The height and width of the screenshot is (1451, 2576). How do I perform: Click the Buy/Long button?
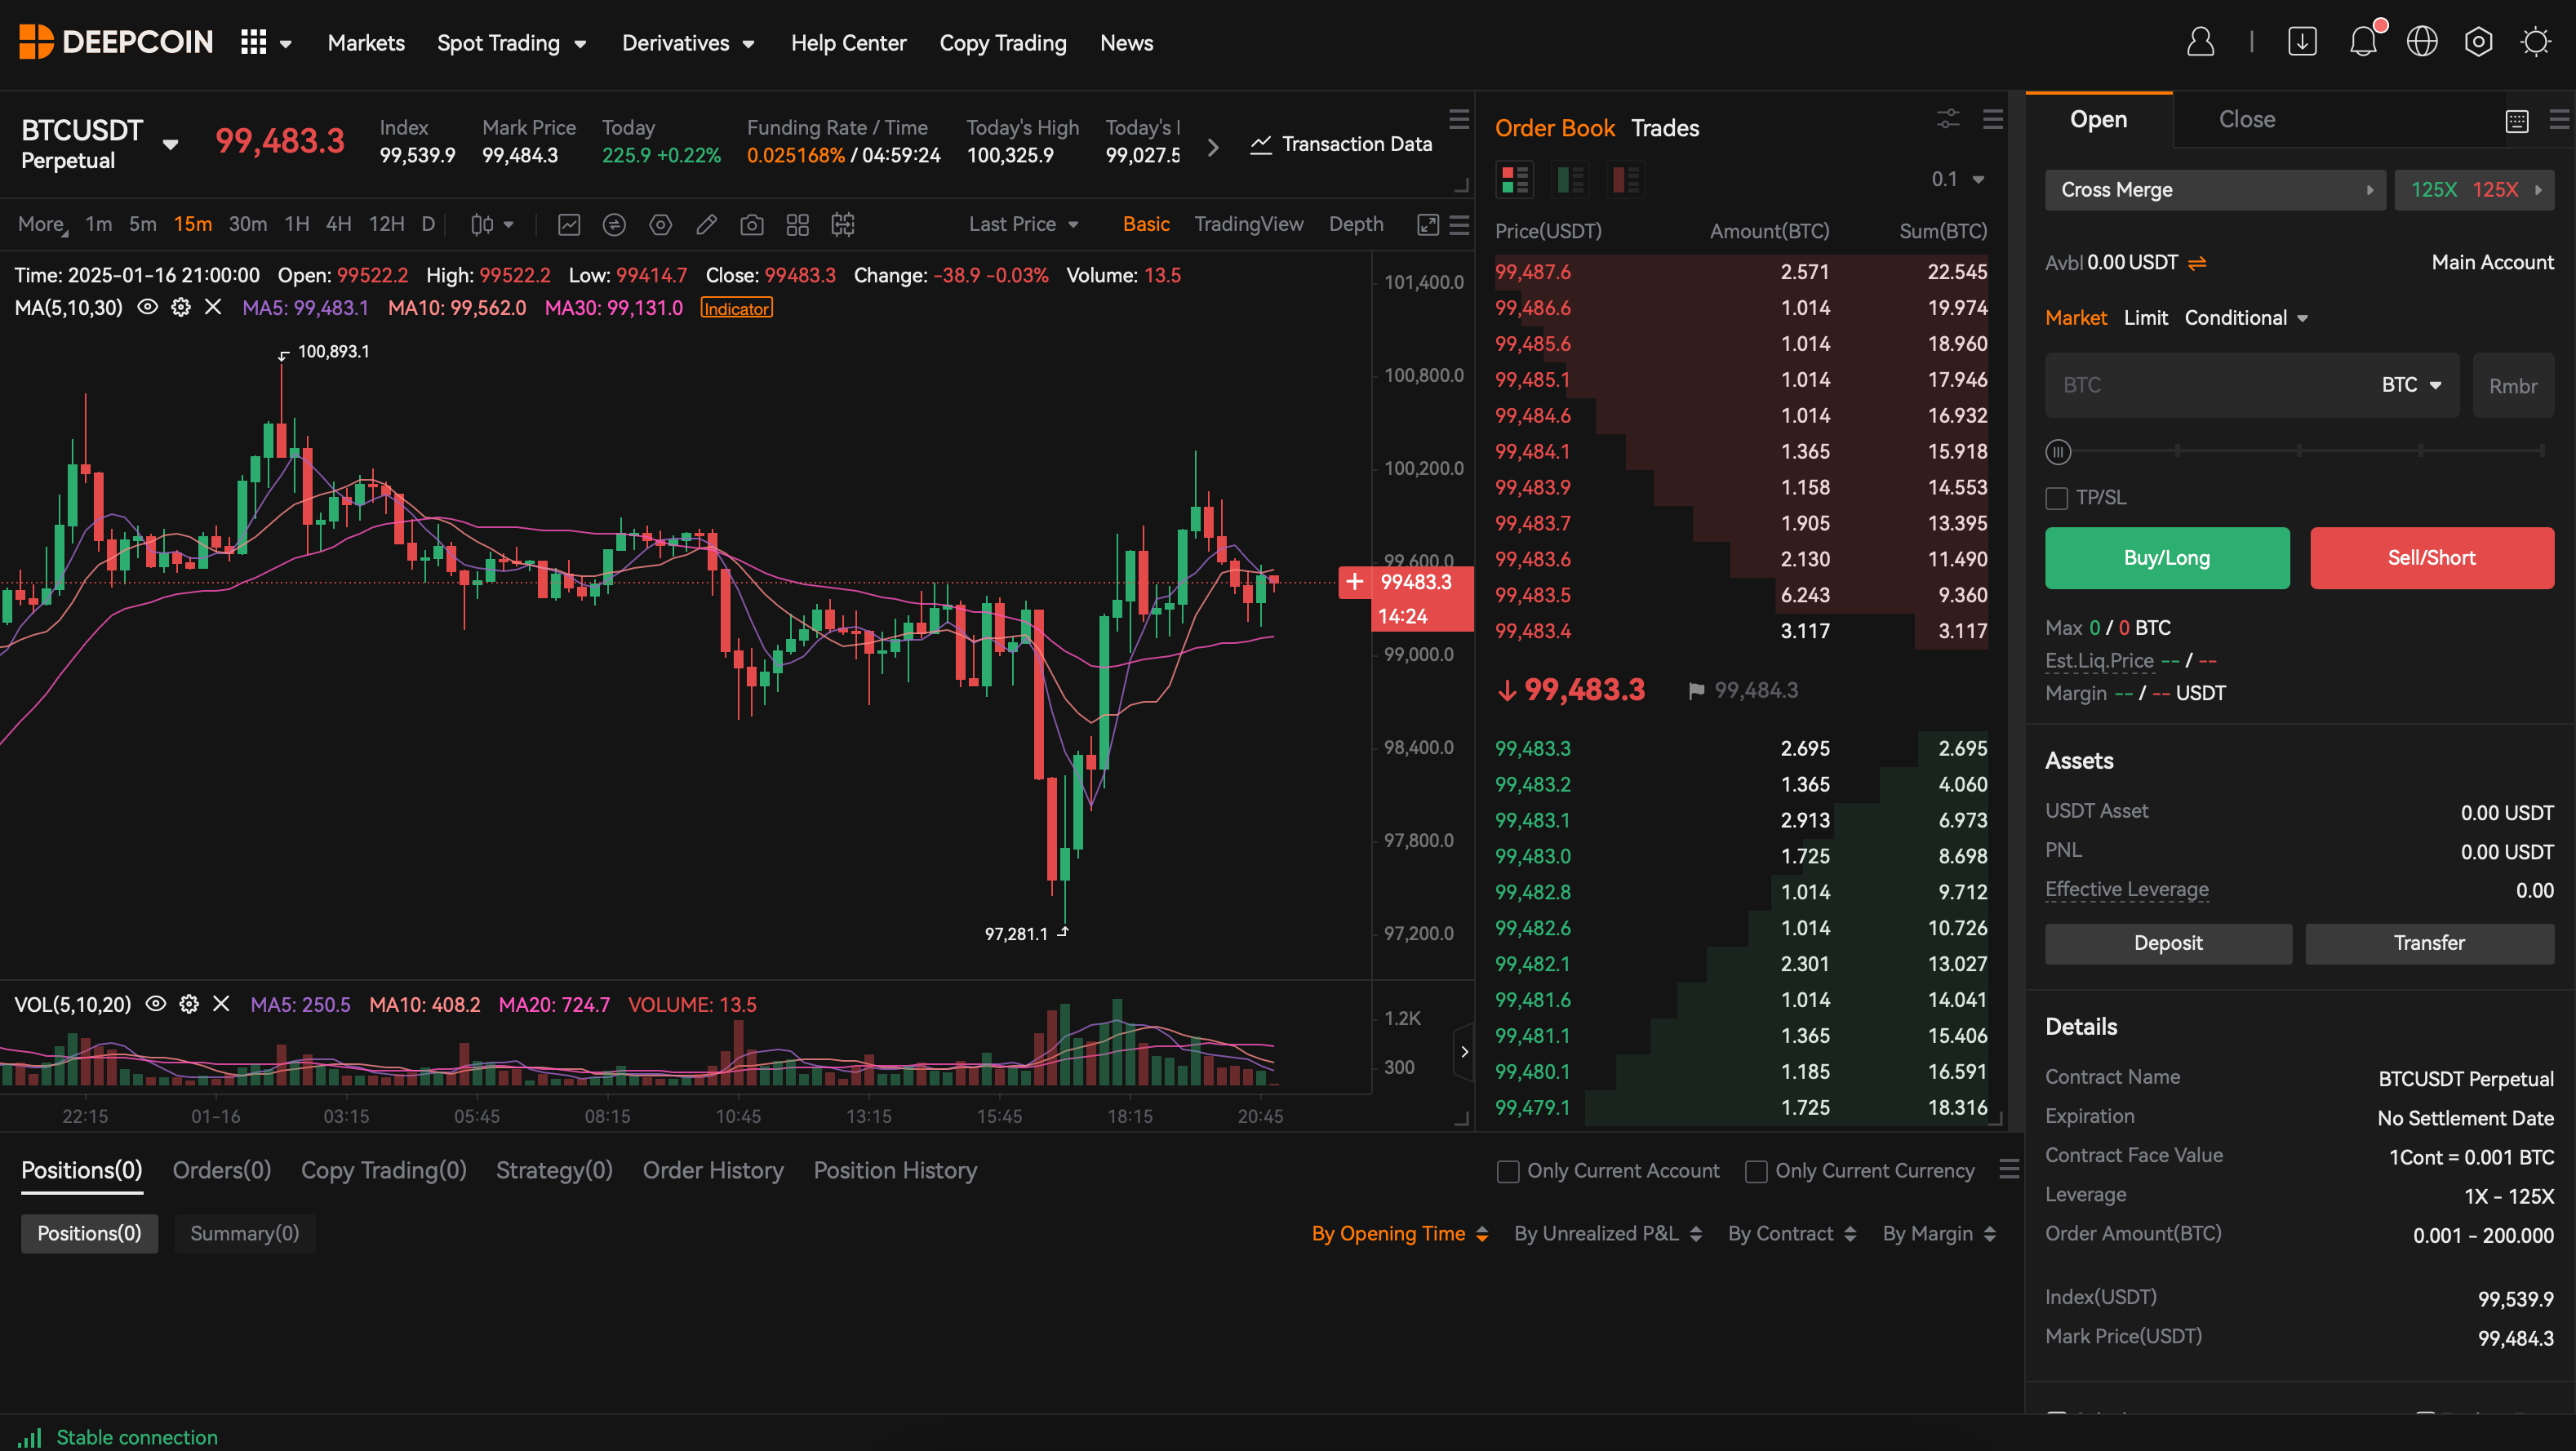coord(2167,558)
